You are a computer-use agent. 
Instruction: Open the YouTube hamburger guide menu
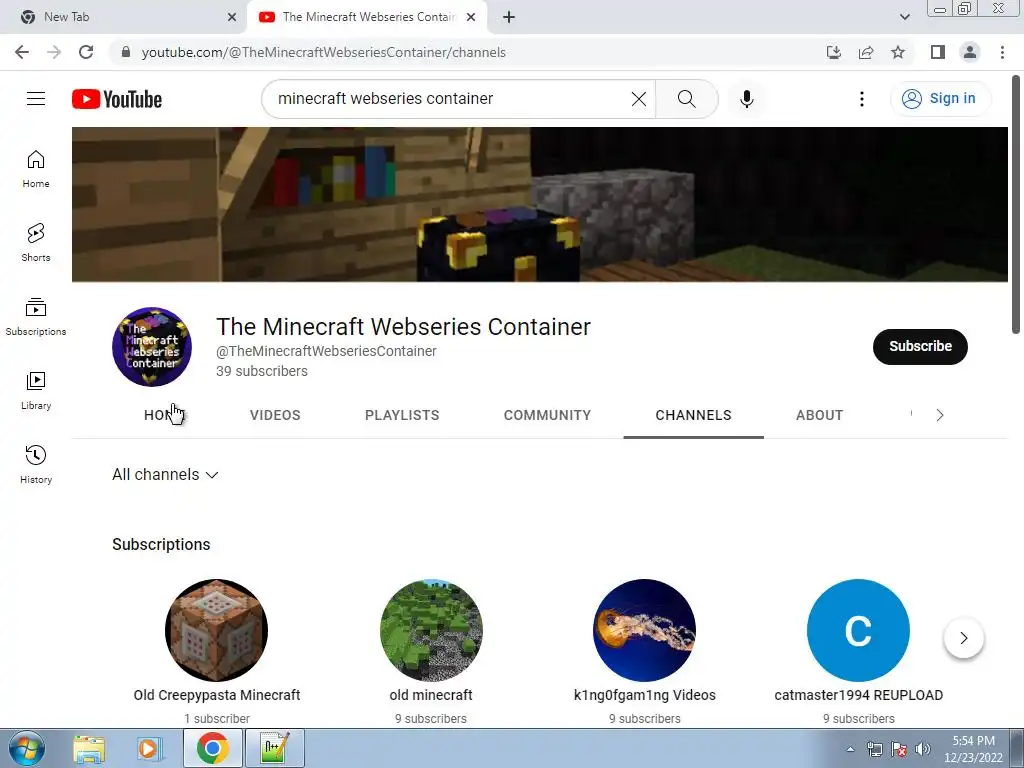(36, 99)
